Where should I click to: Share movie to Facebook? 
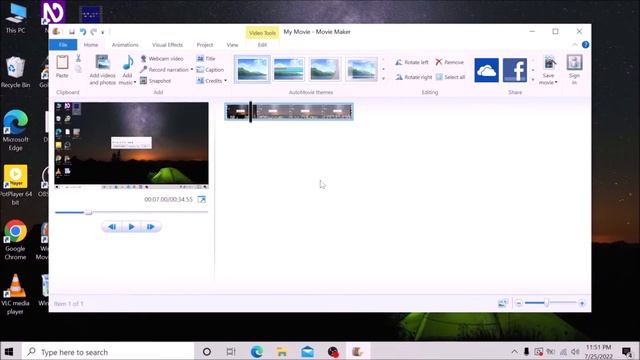pos(515,70)
